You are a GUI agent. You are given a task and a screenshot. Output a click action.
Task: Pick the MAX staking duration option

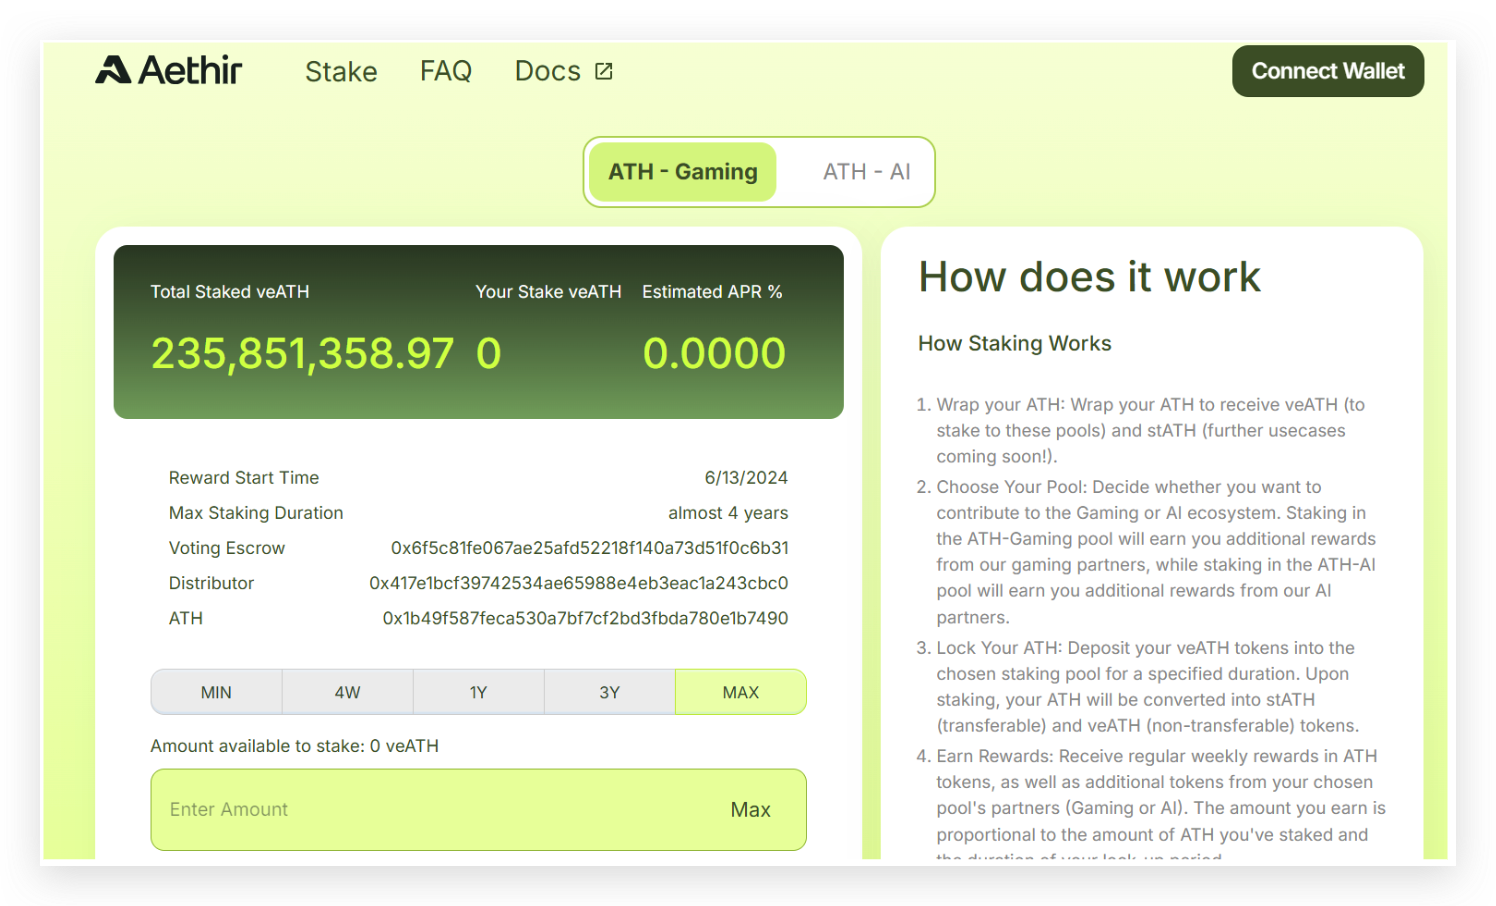740,692
